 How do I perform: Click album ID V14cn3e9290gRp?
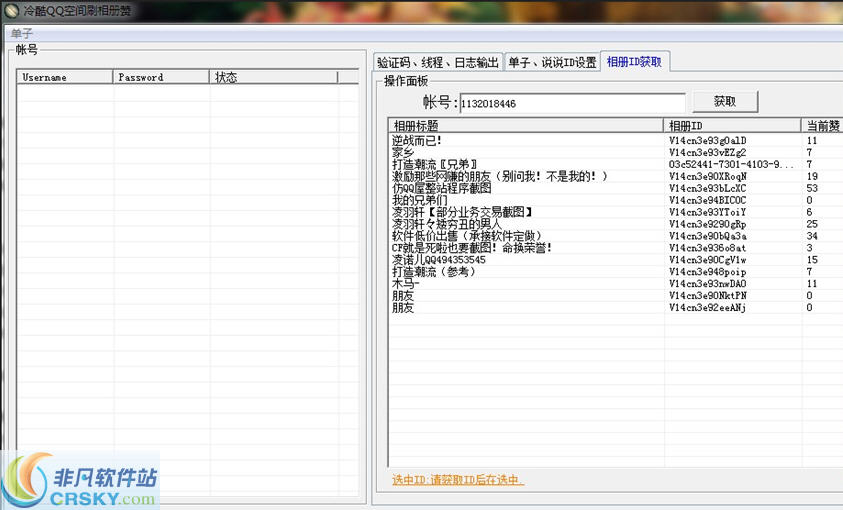pos(708,224)
